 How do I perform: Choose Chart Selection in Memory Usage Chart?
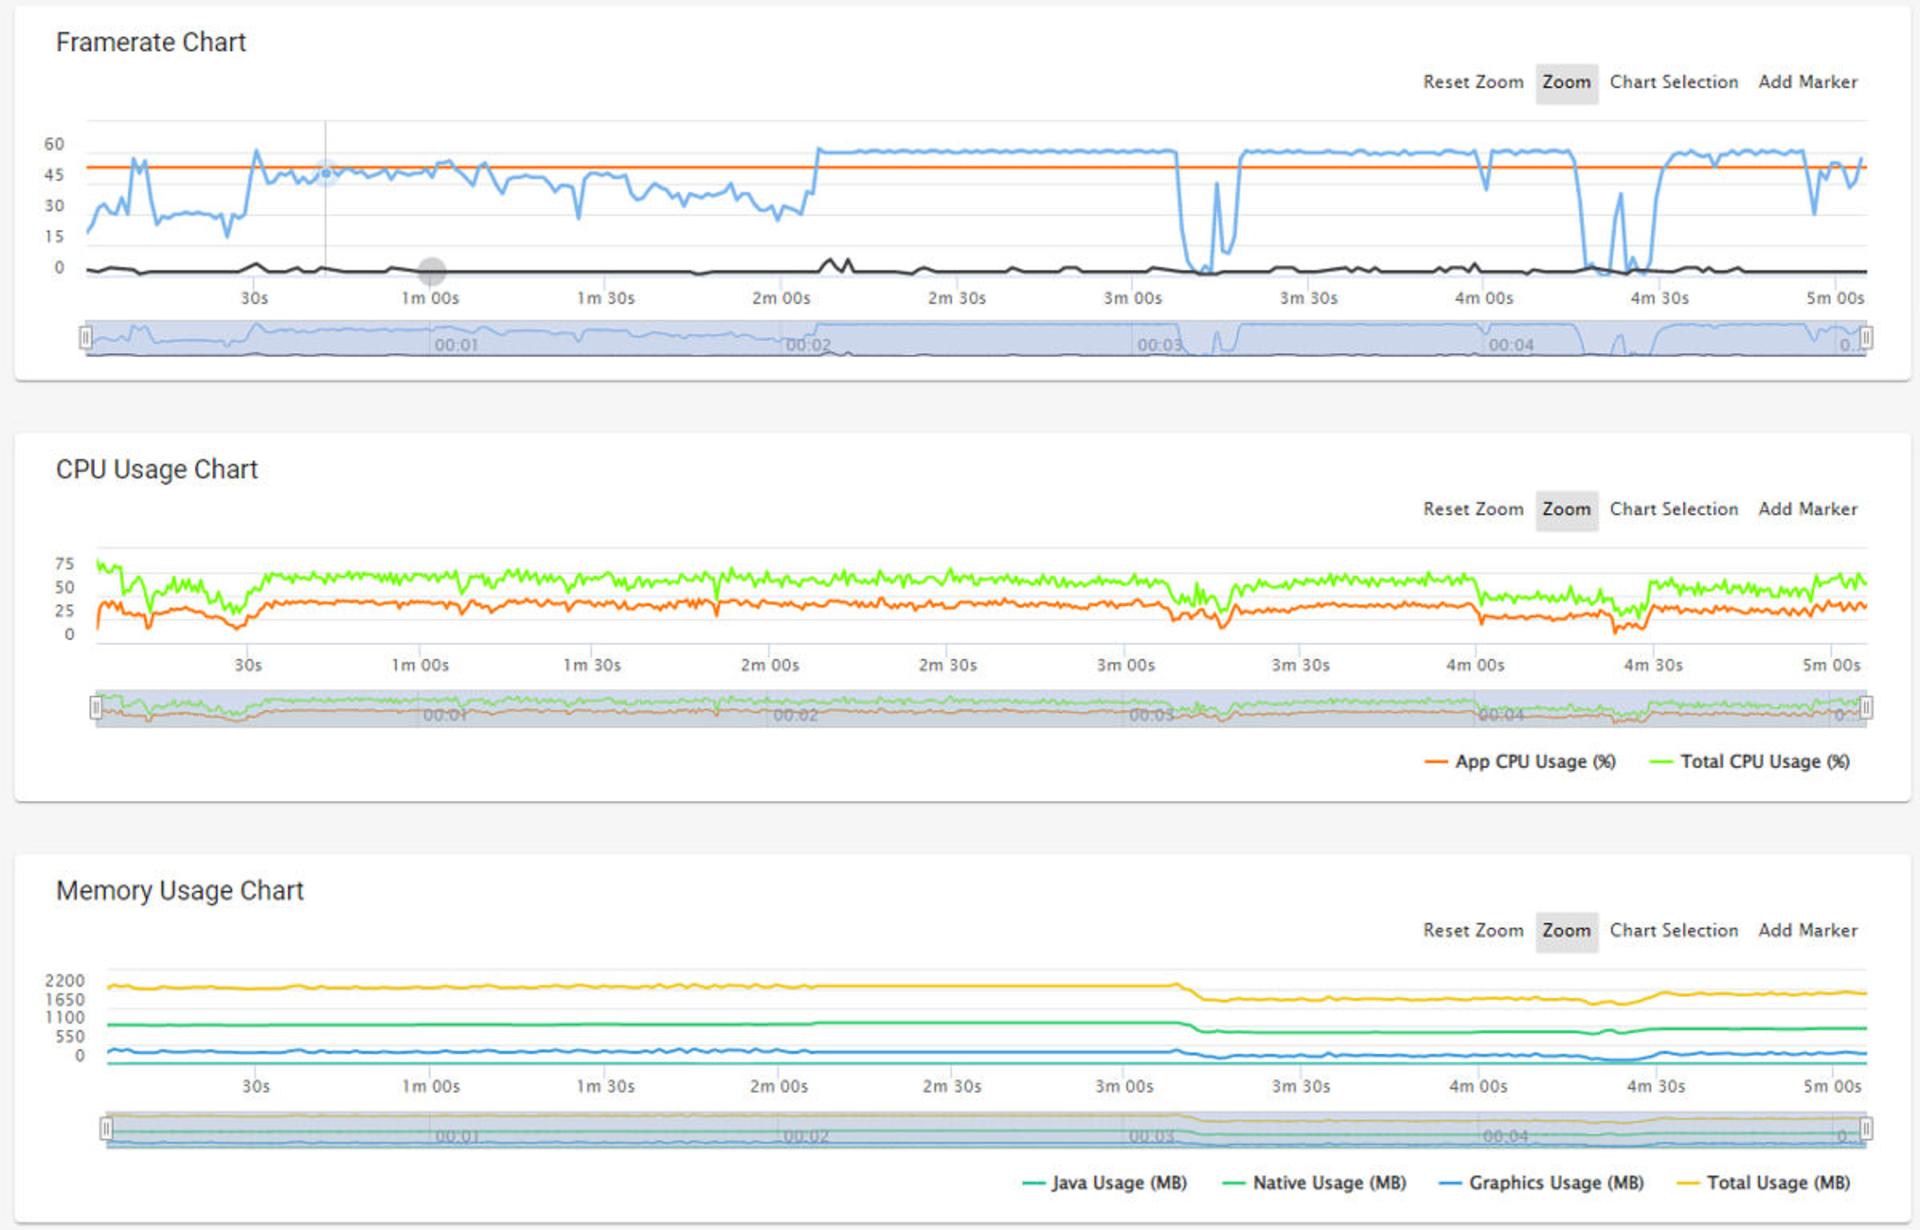(1673, 930)
